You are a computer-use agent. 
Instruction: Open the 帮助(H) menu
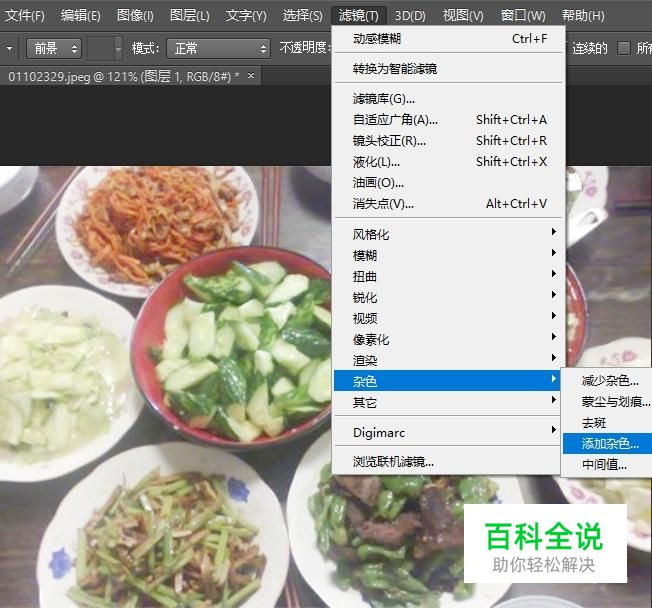(x=583, y=15)
